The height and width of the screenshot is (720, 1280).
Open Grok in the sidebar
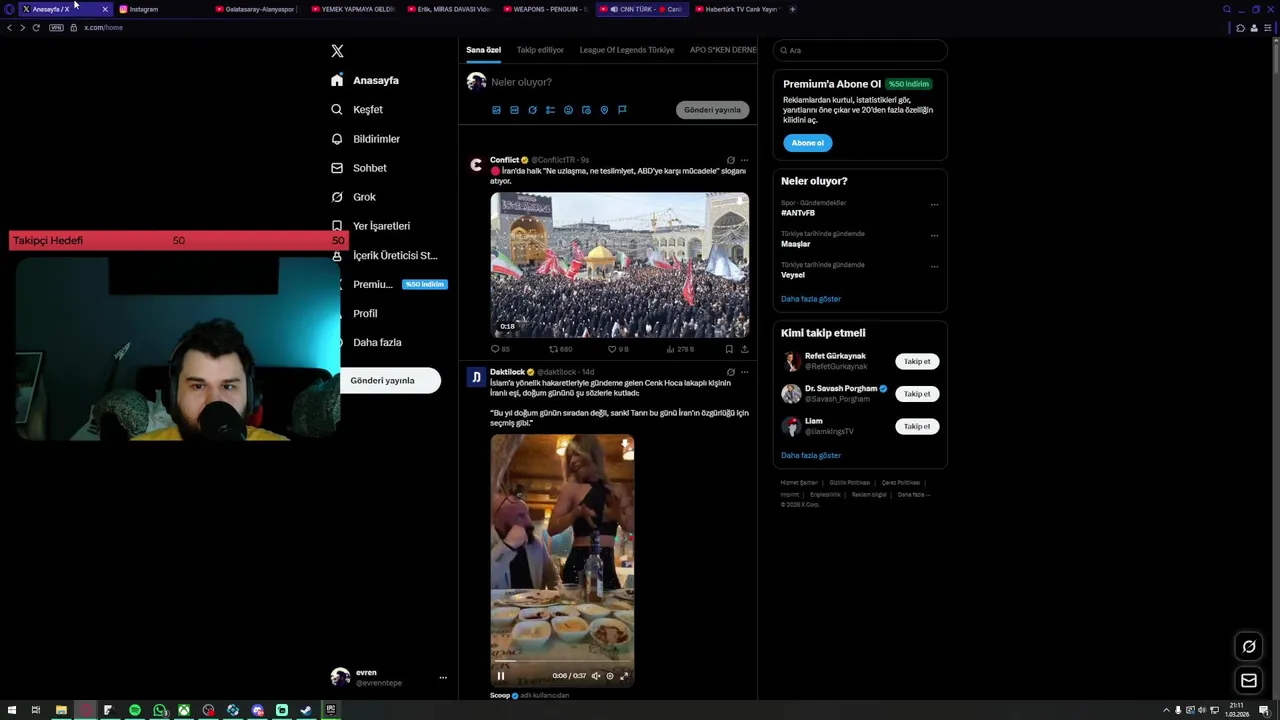click(353, 197)
